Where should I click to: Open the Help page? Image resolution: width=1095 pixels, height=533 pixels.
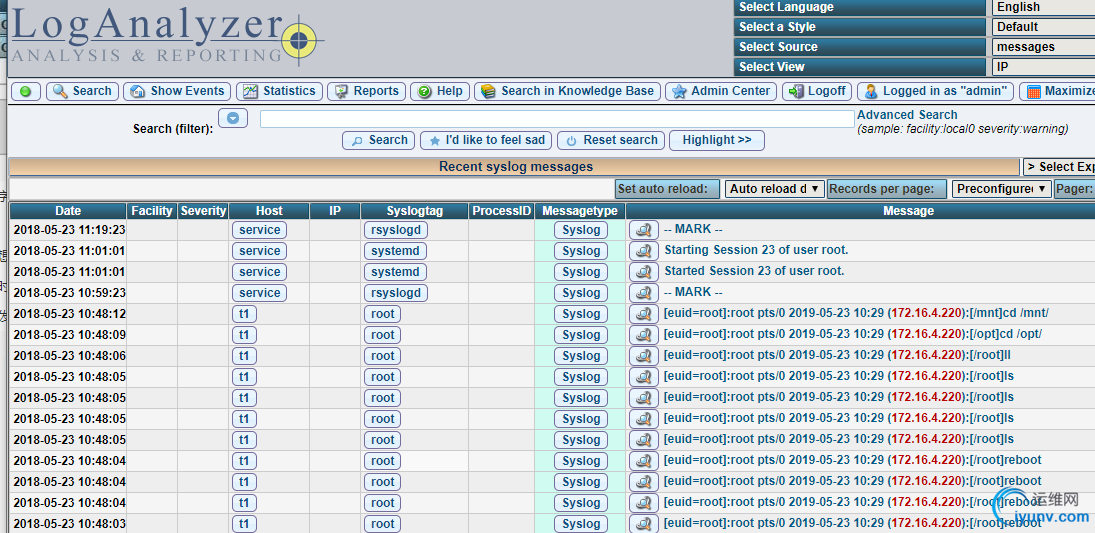[x=440, y=92]
